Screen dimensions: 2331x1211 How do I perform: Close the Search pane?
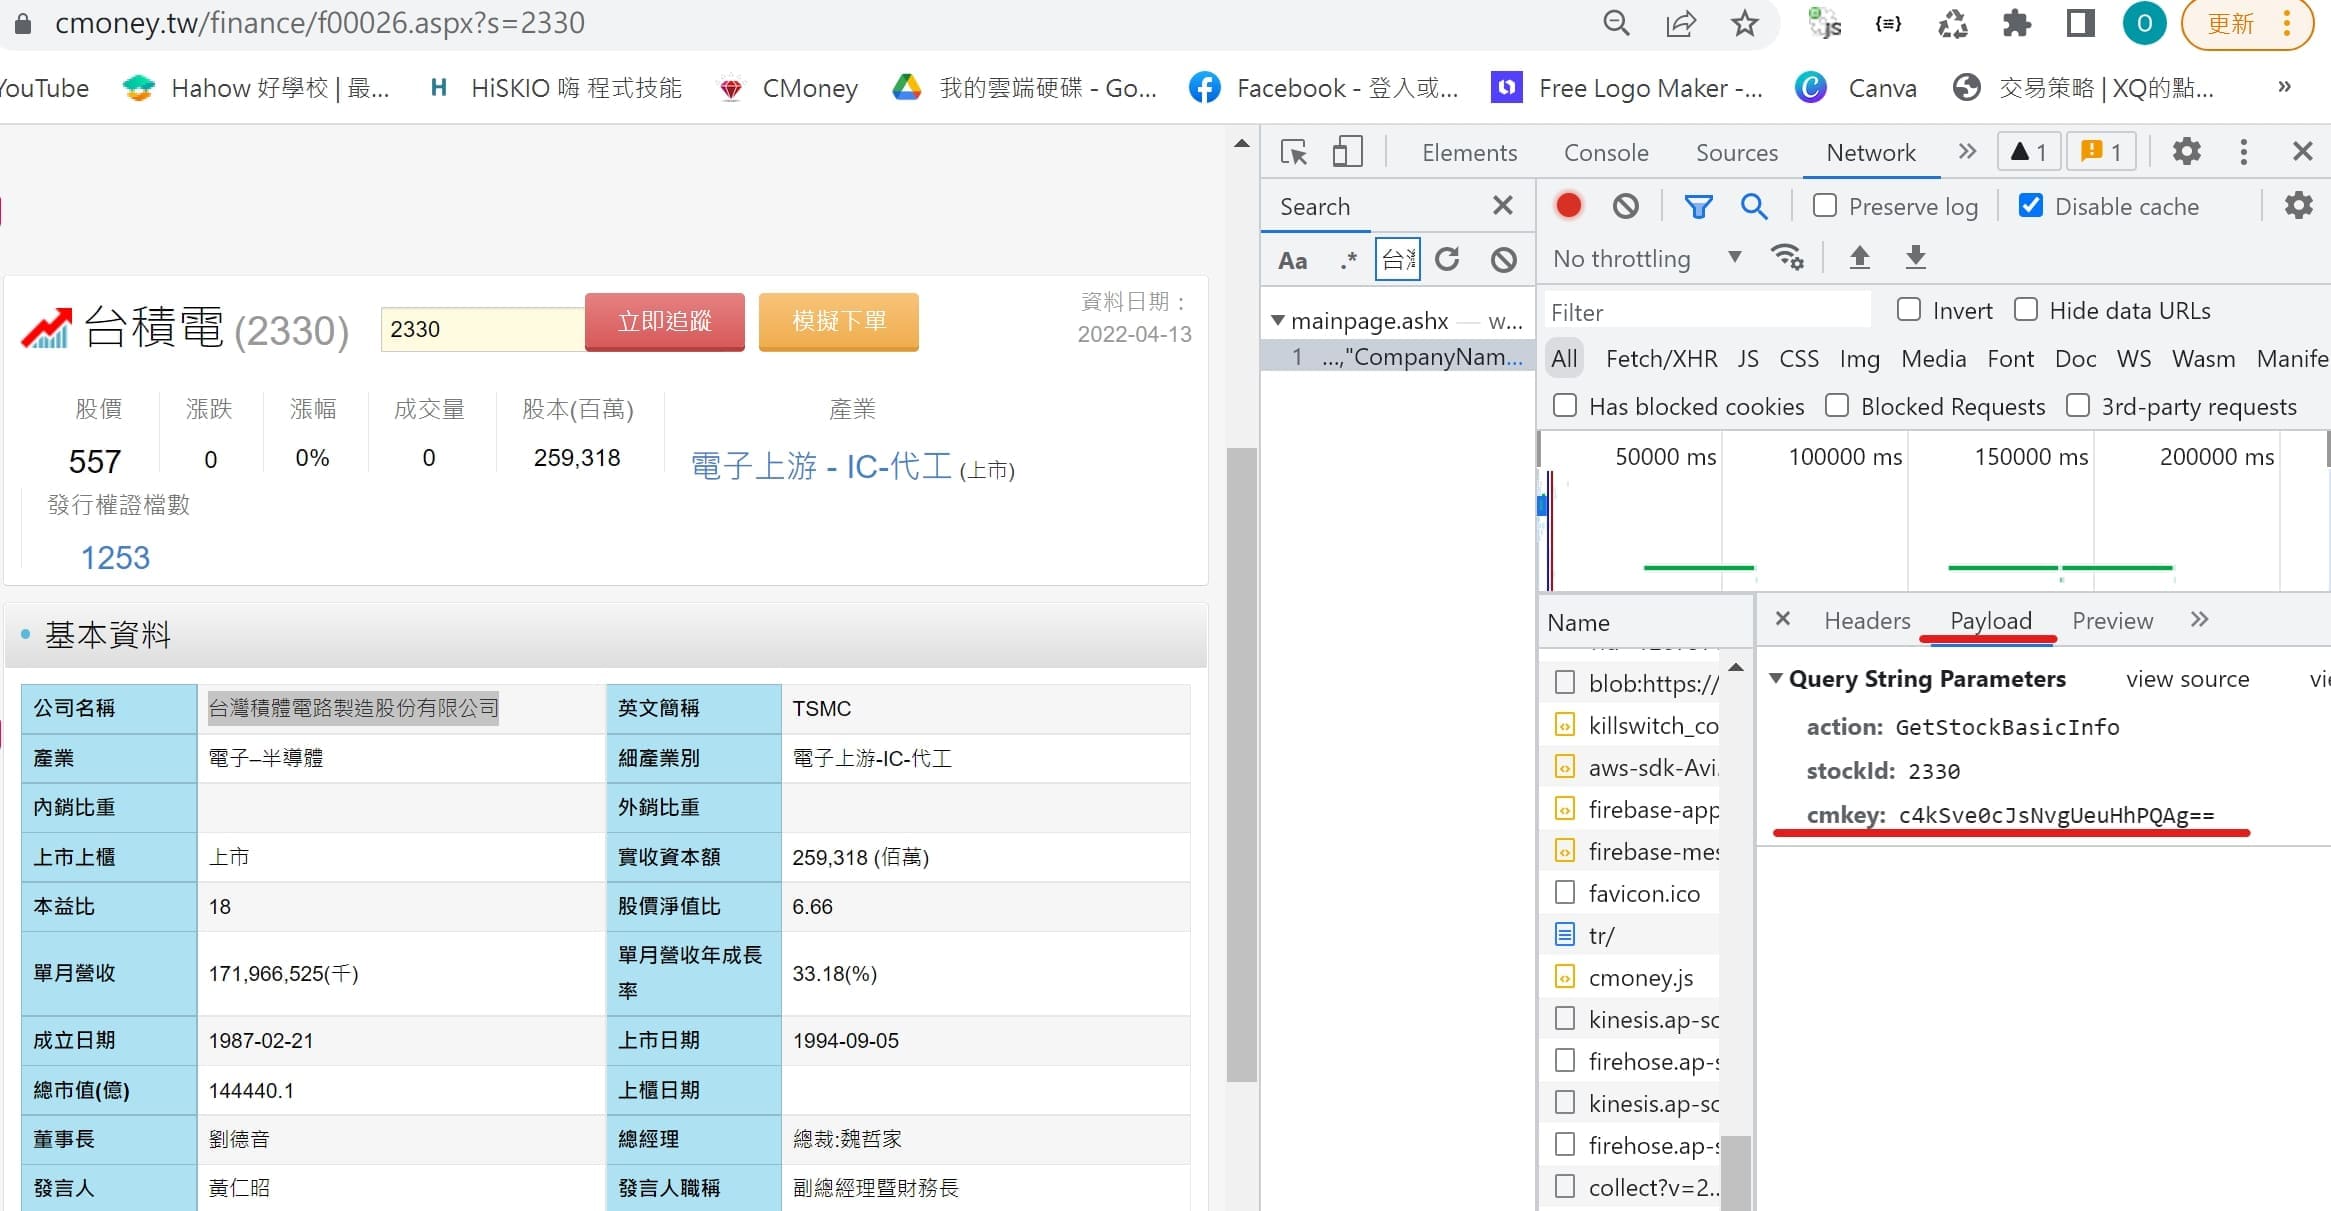coord(1502,205)
